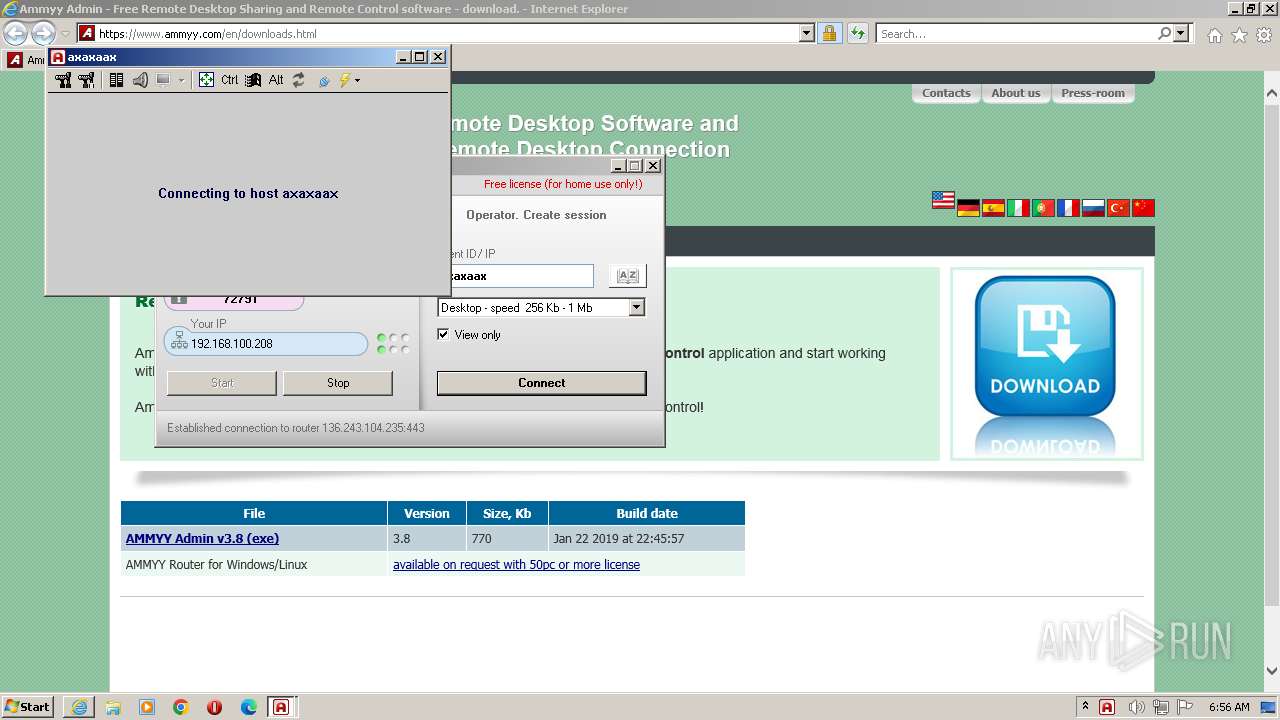
Task: Click the security lock icon in address bar
Action: 829,33
